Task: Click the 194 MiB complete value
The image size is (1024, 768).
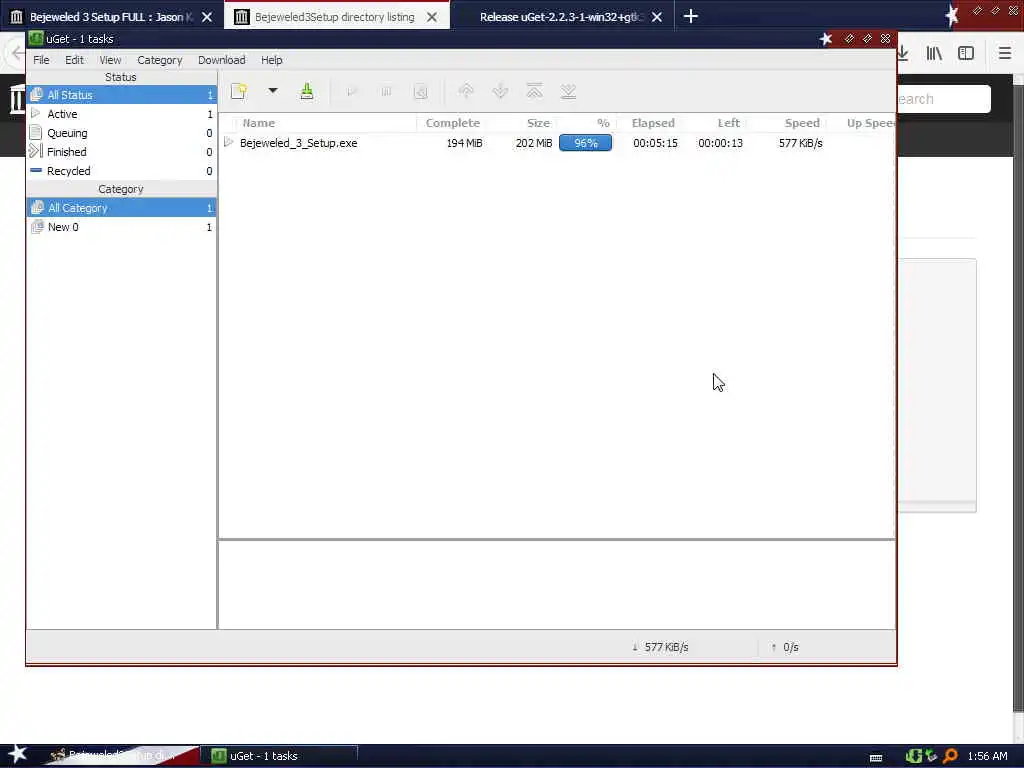Action: (464, 143)
